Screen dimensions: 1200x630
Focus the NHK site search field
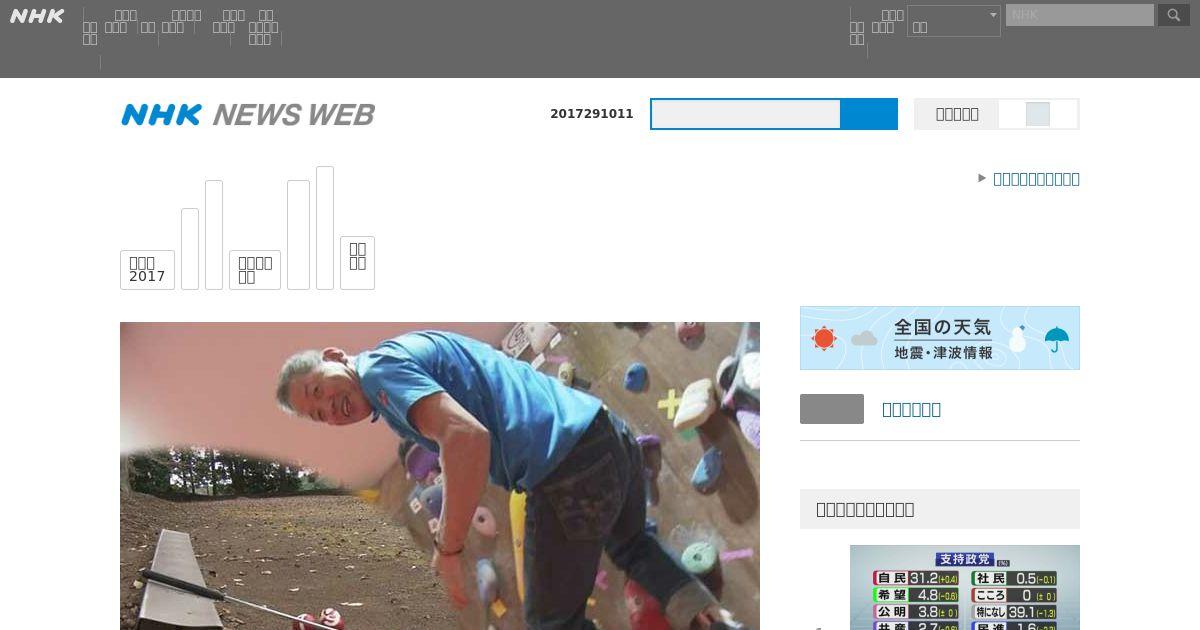click(x=1080, y=15)
